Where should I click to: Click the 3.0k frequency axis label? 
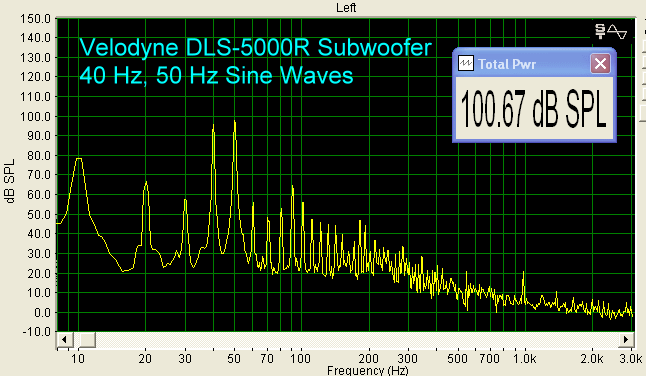pos(631,359)
